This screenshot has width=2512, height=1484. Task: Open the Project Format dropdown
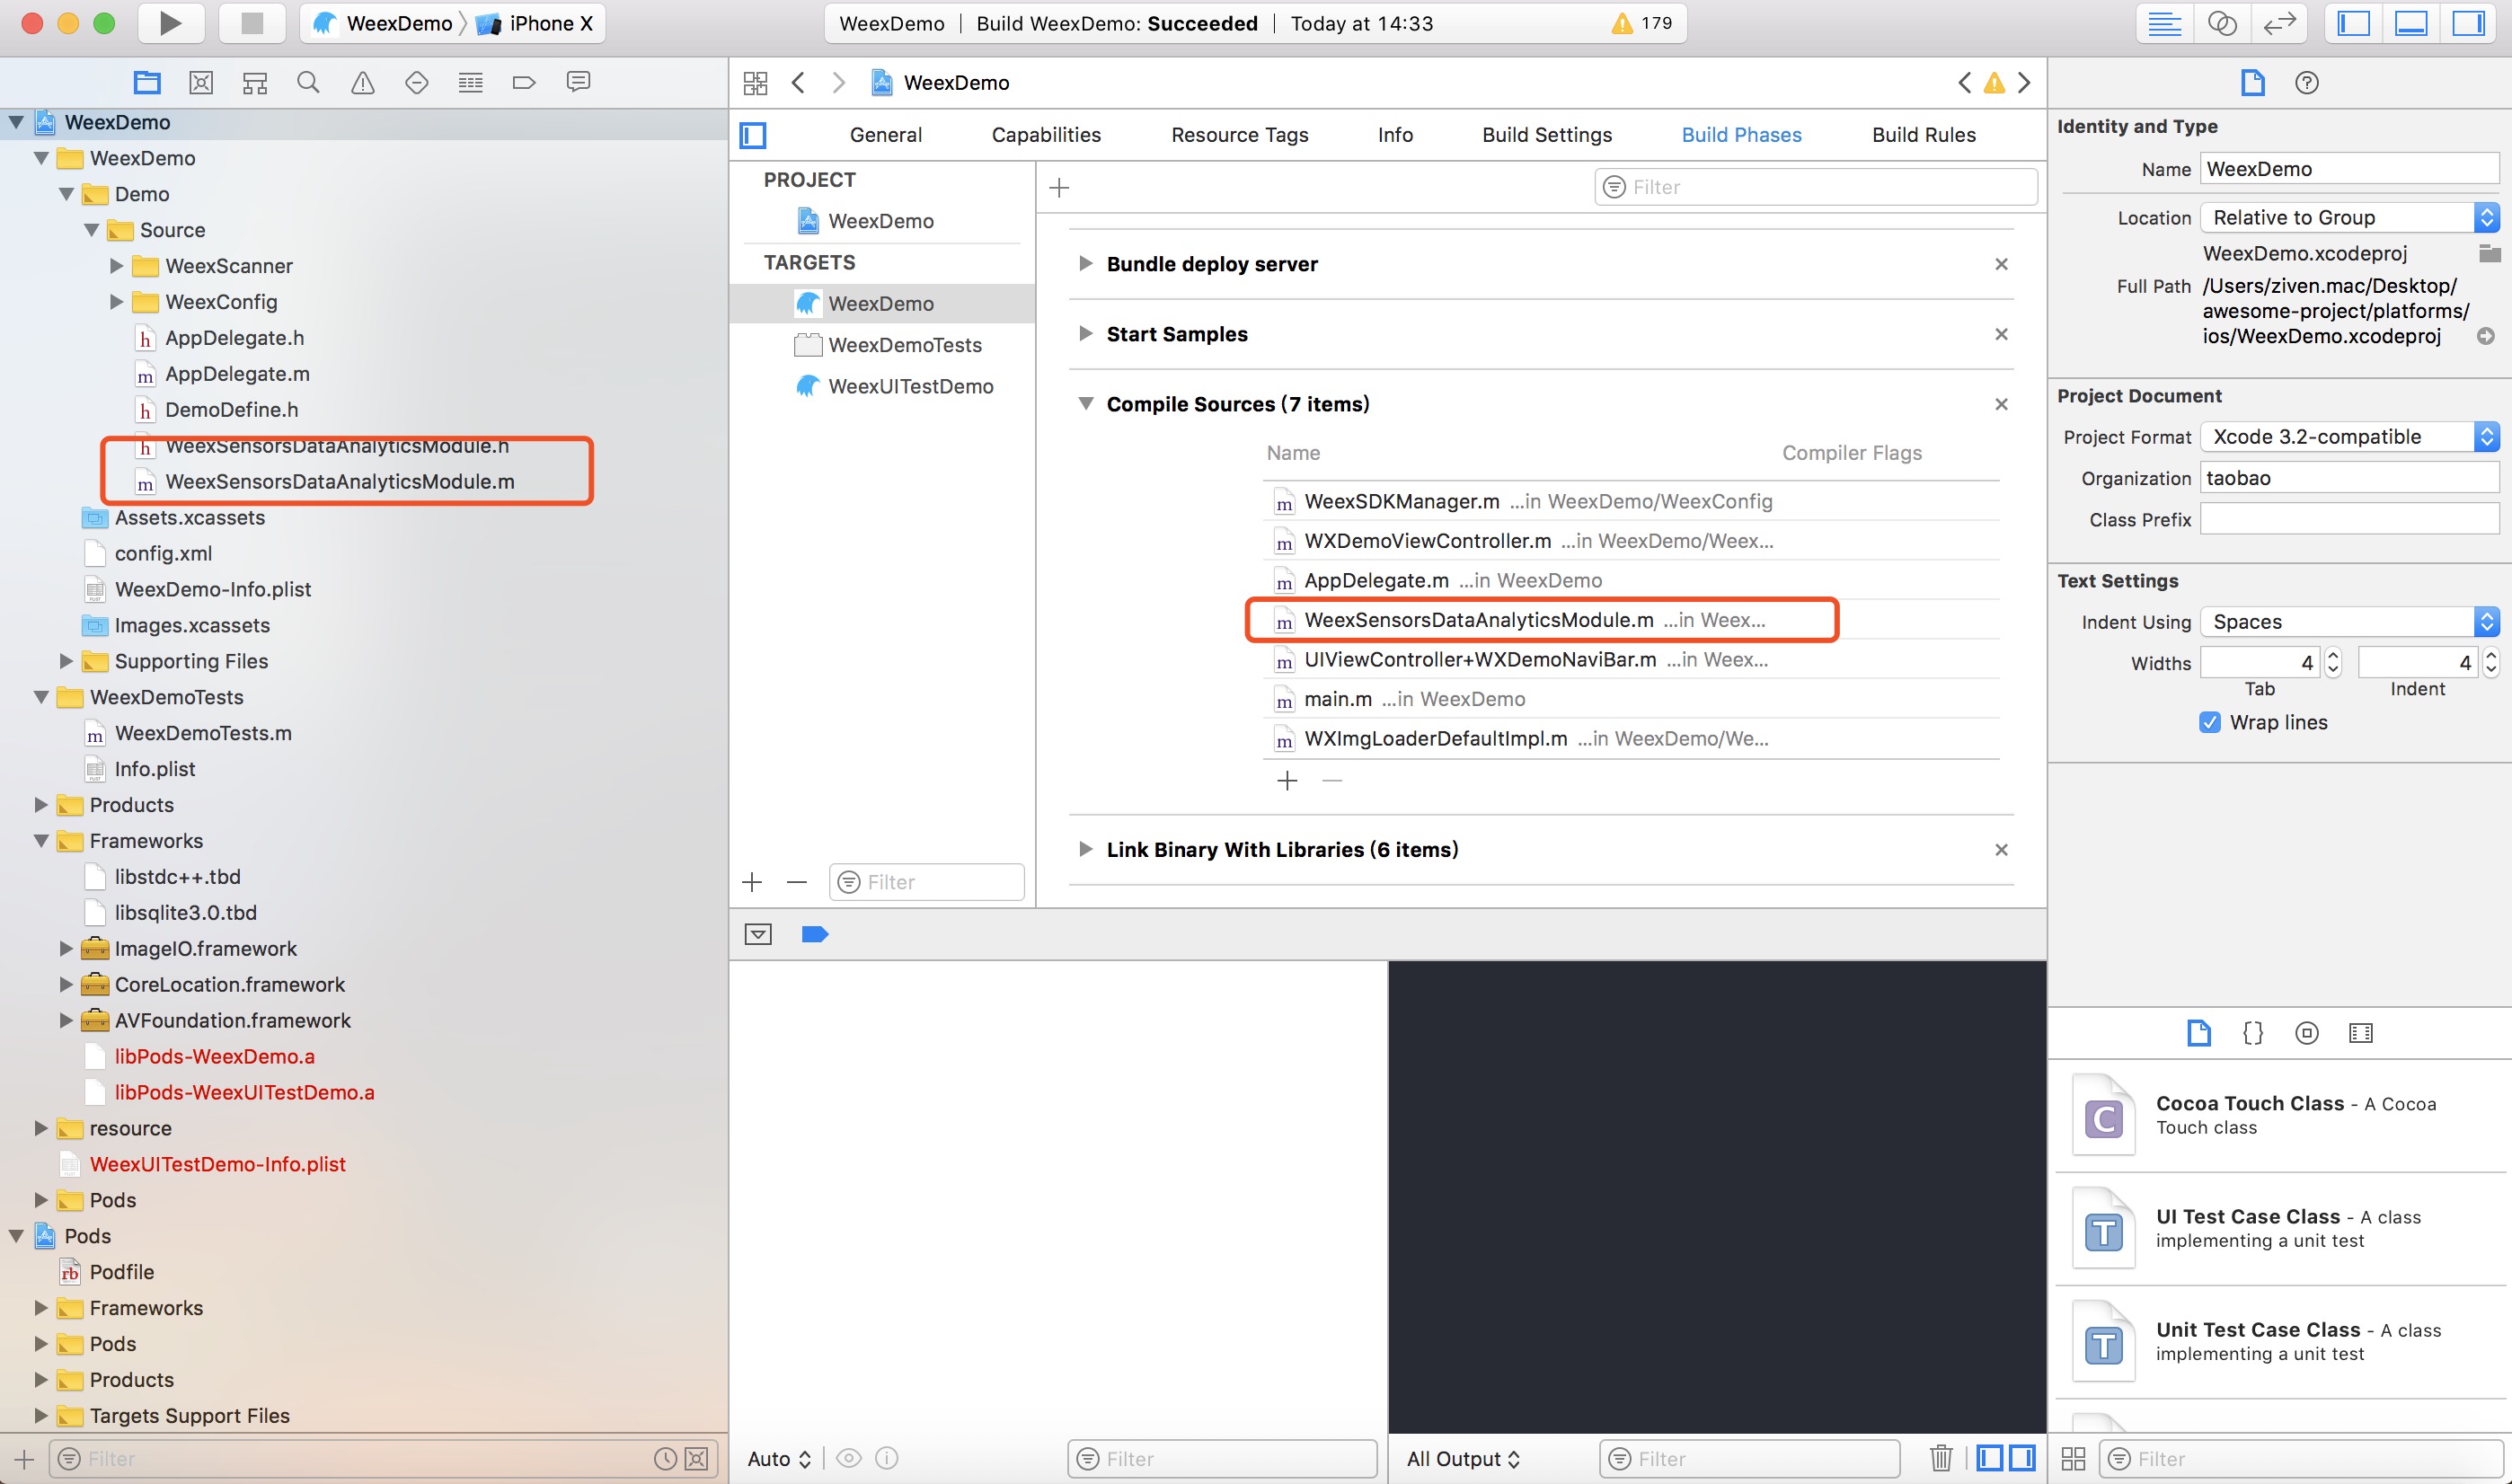click(x=2350, y=436)
